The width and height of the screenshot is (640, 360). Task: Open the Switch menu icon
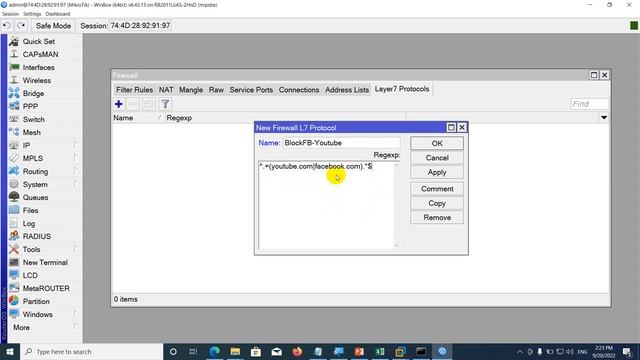point(14,119)
